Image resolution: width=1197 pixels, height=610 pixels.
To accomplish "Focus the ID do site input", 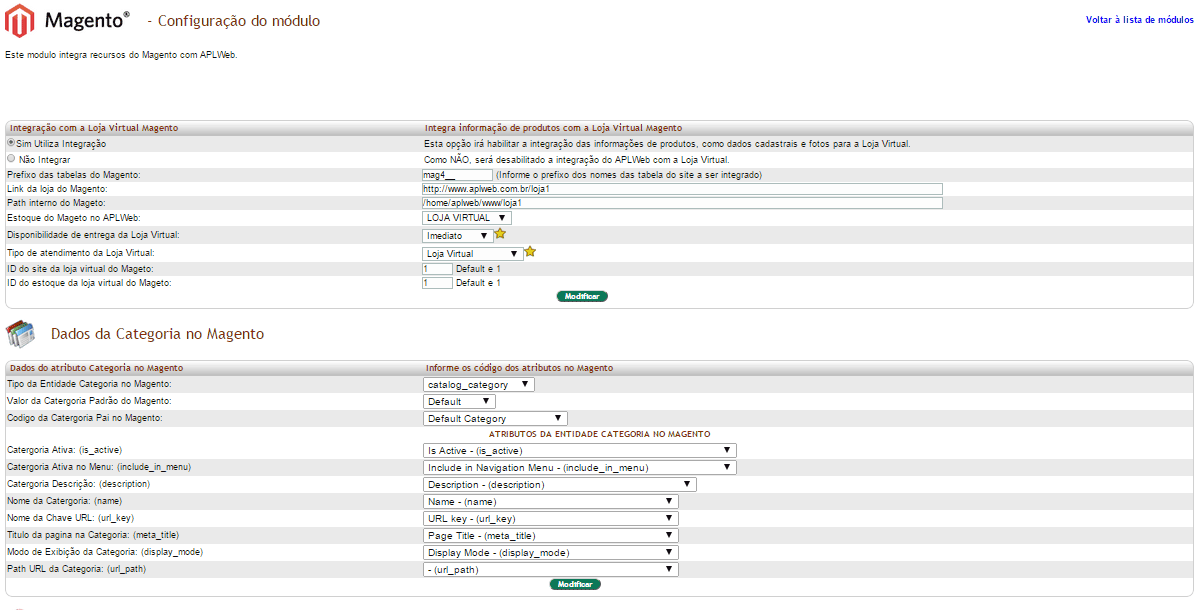I will 437,269.
